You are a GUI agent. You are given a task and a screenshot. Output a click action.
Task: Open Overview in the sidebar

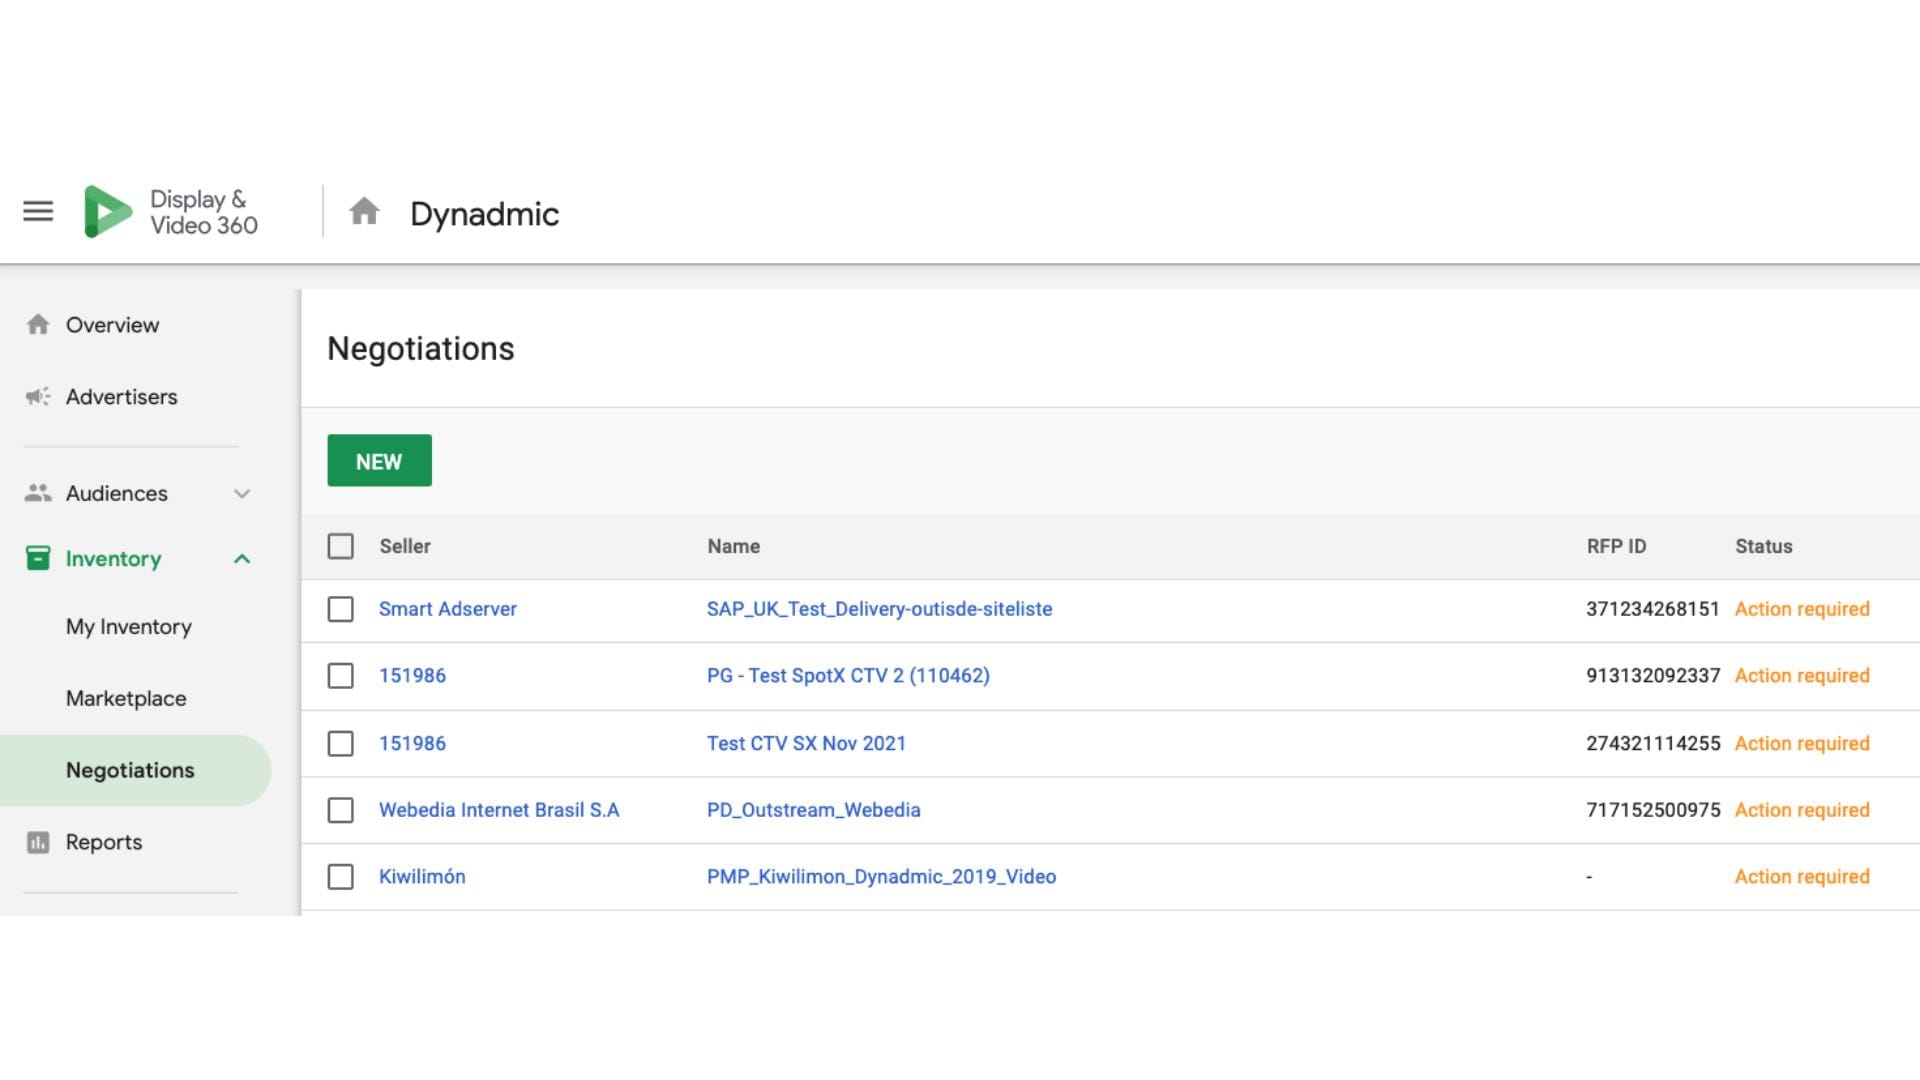[112, 325]
